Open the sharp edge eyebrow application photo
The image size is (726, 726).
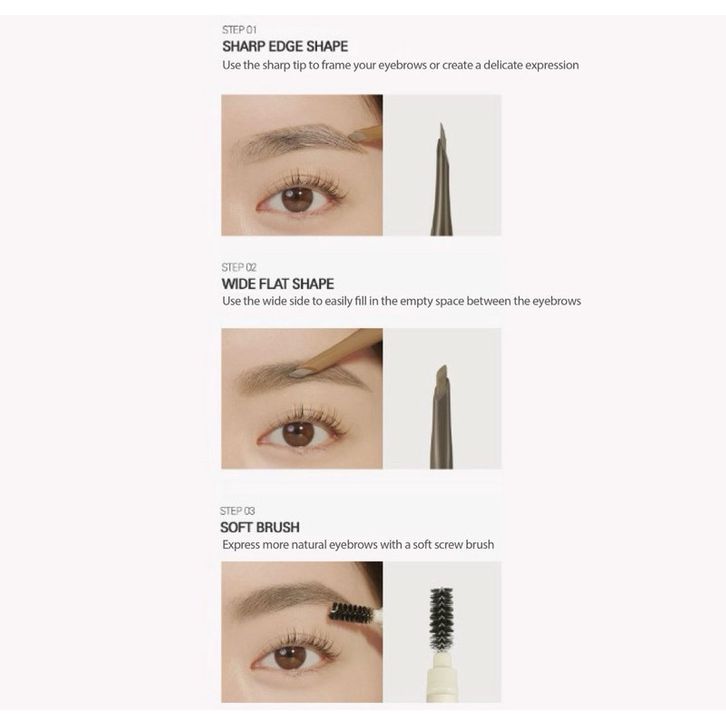(302, 165)
